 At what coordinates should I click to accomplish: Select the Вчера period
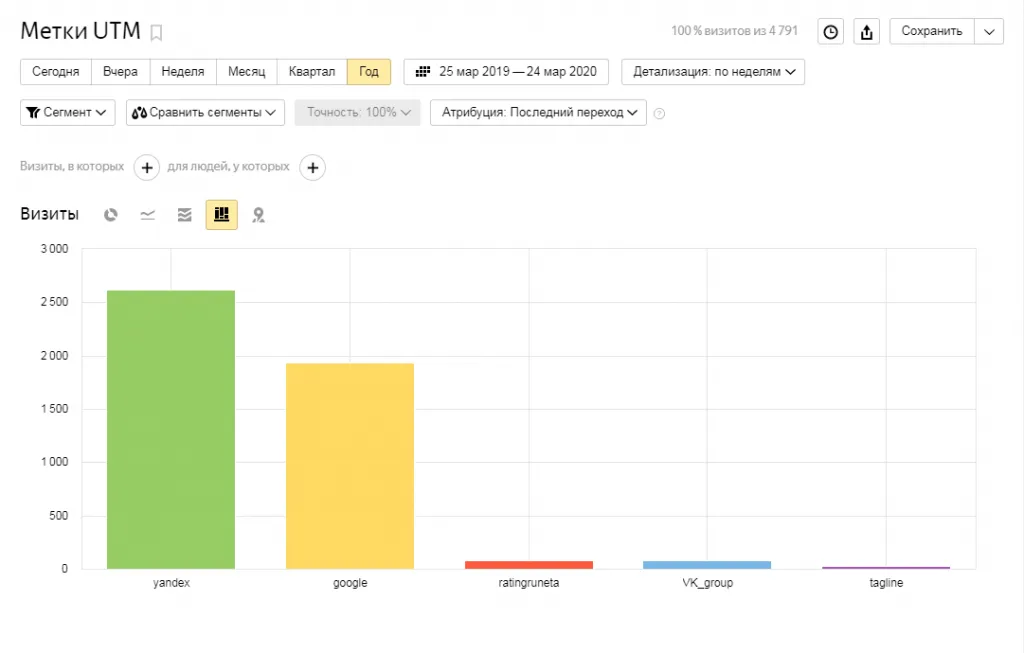tap(121, 72)
